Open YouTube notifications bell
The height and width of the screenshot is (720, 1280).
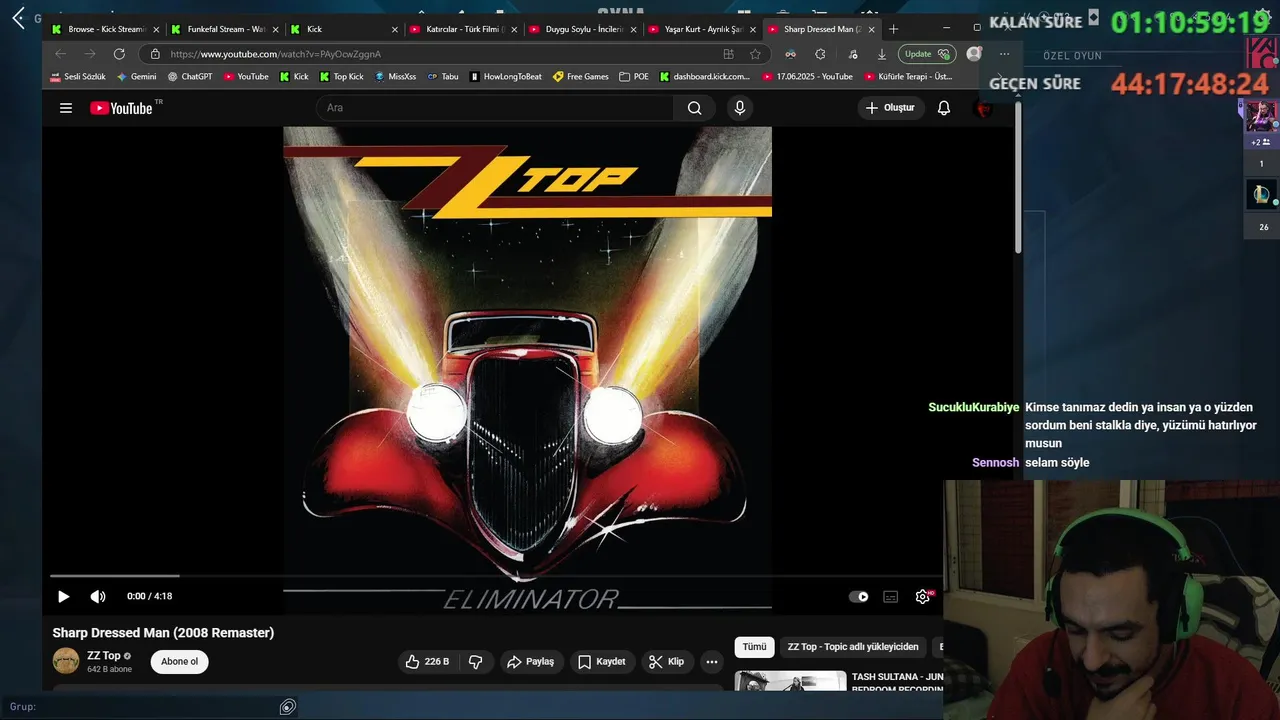point(944,108)
